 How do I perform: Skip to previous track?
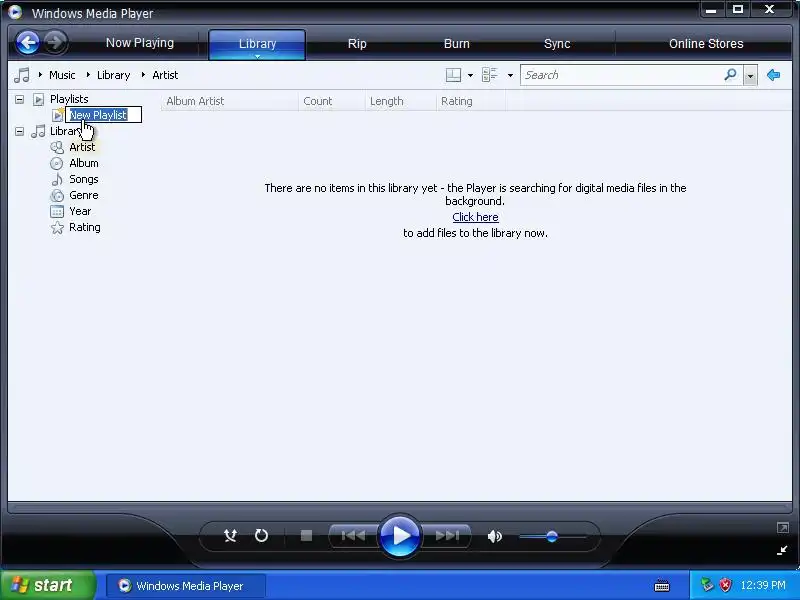353,536
